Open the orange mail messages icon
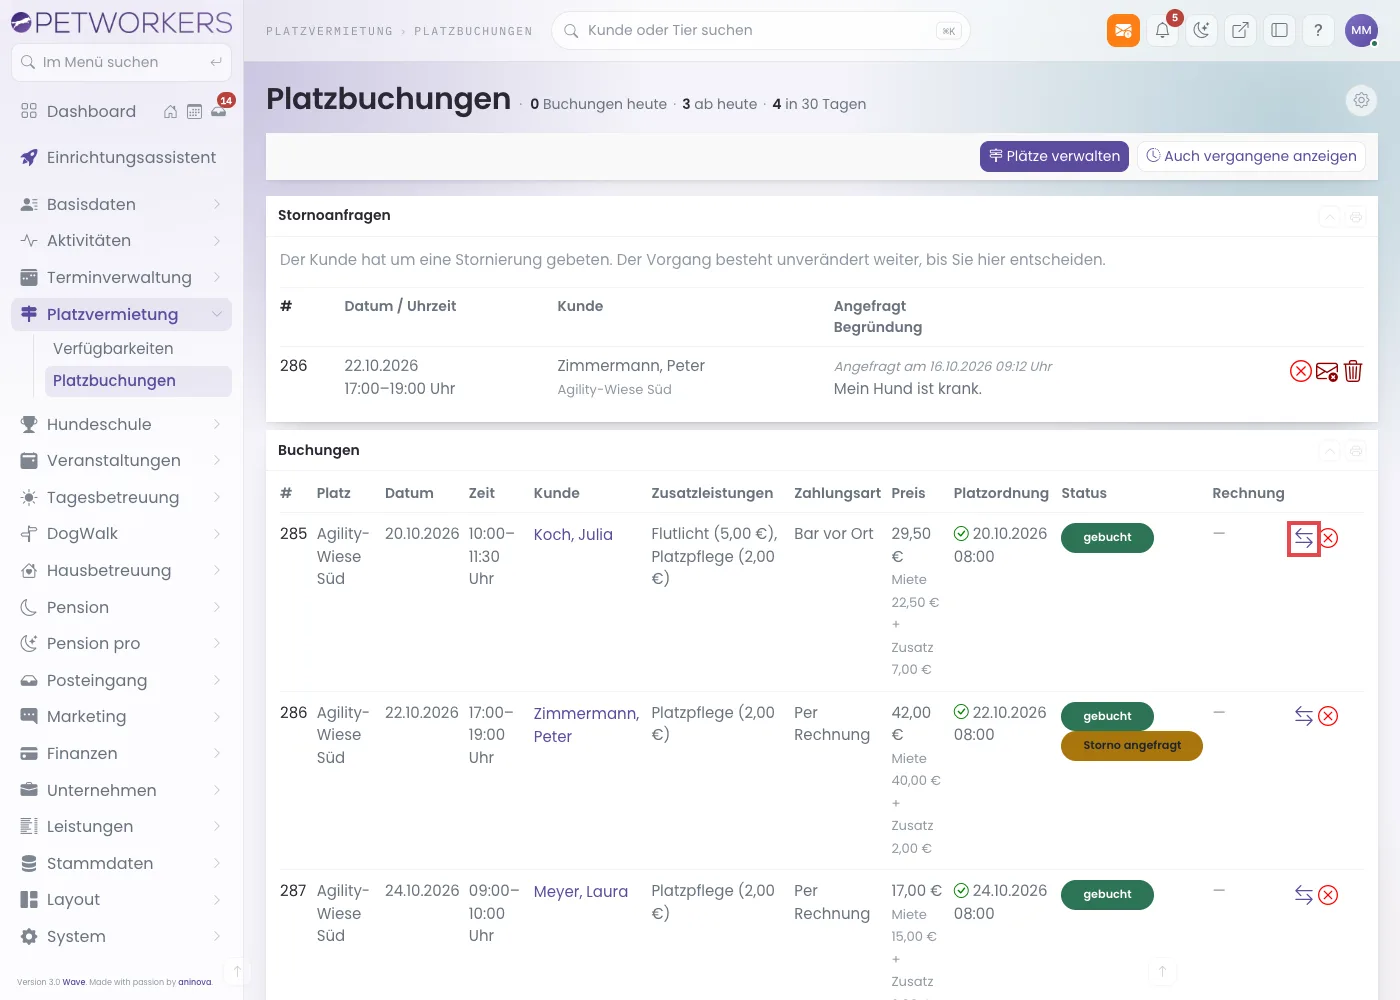 click(1123, 30)
